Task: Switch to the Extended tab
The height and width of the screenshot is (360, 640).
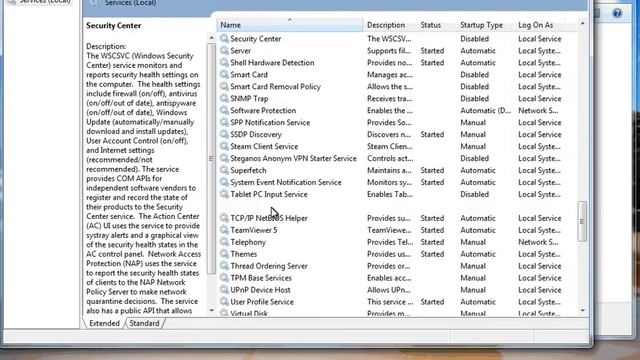Action: [104, 323]
